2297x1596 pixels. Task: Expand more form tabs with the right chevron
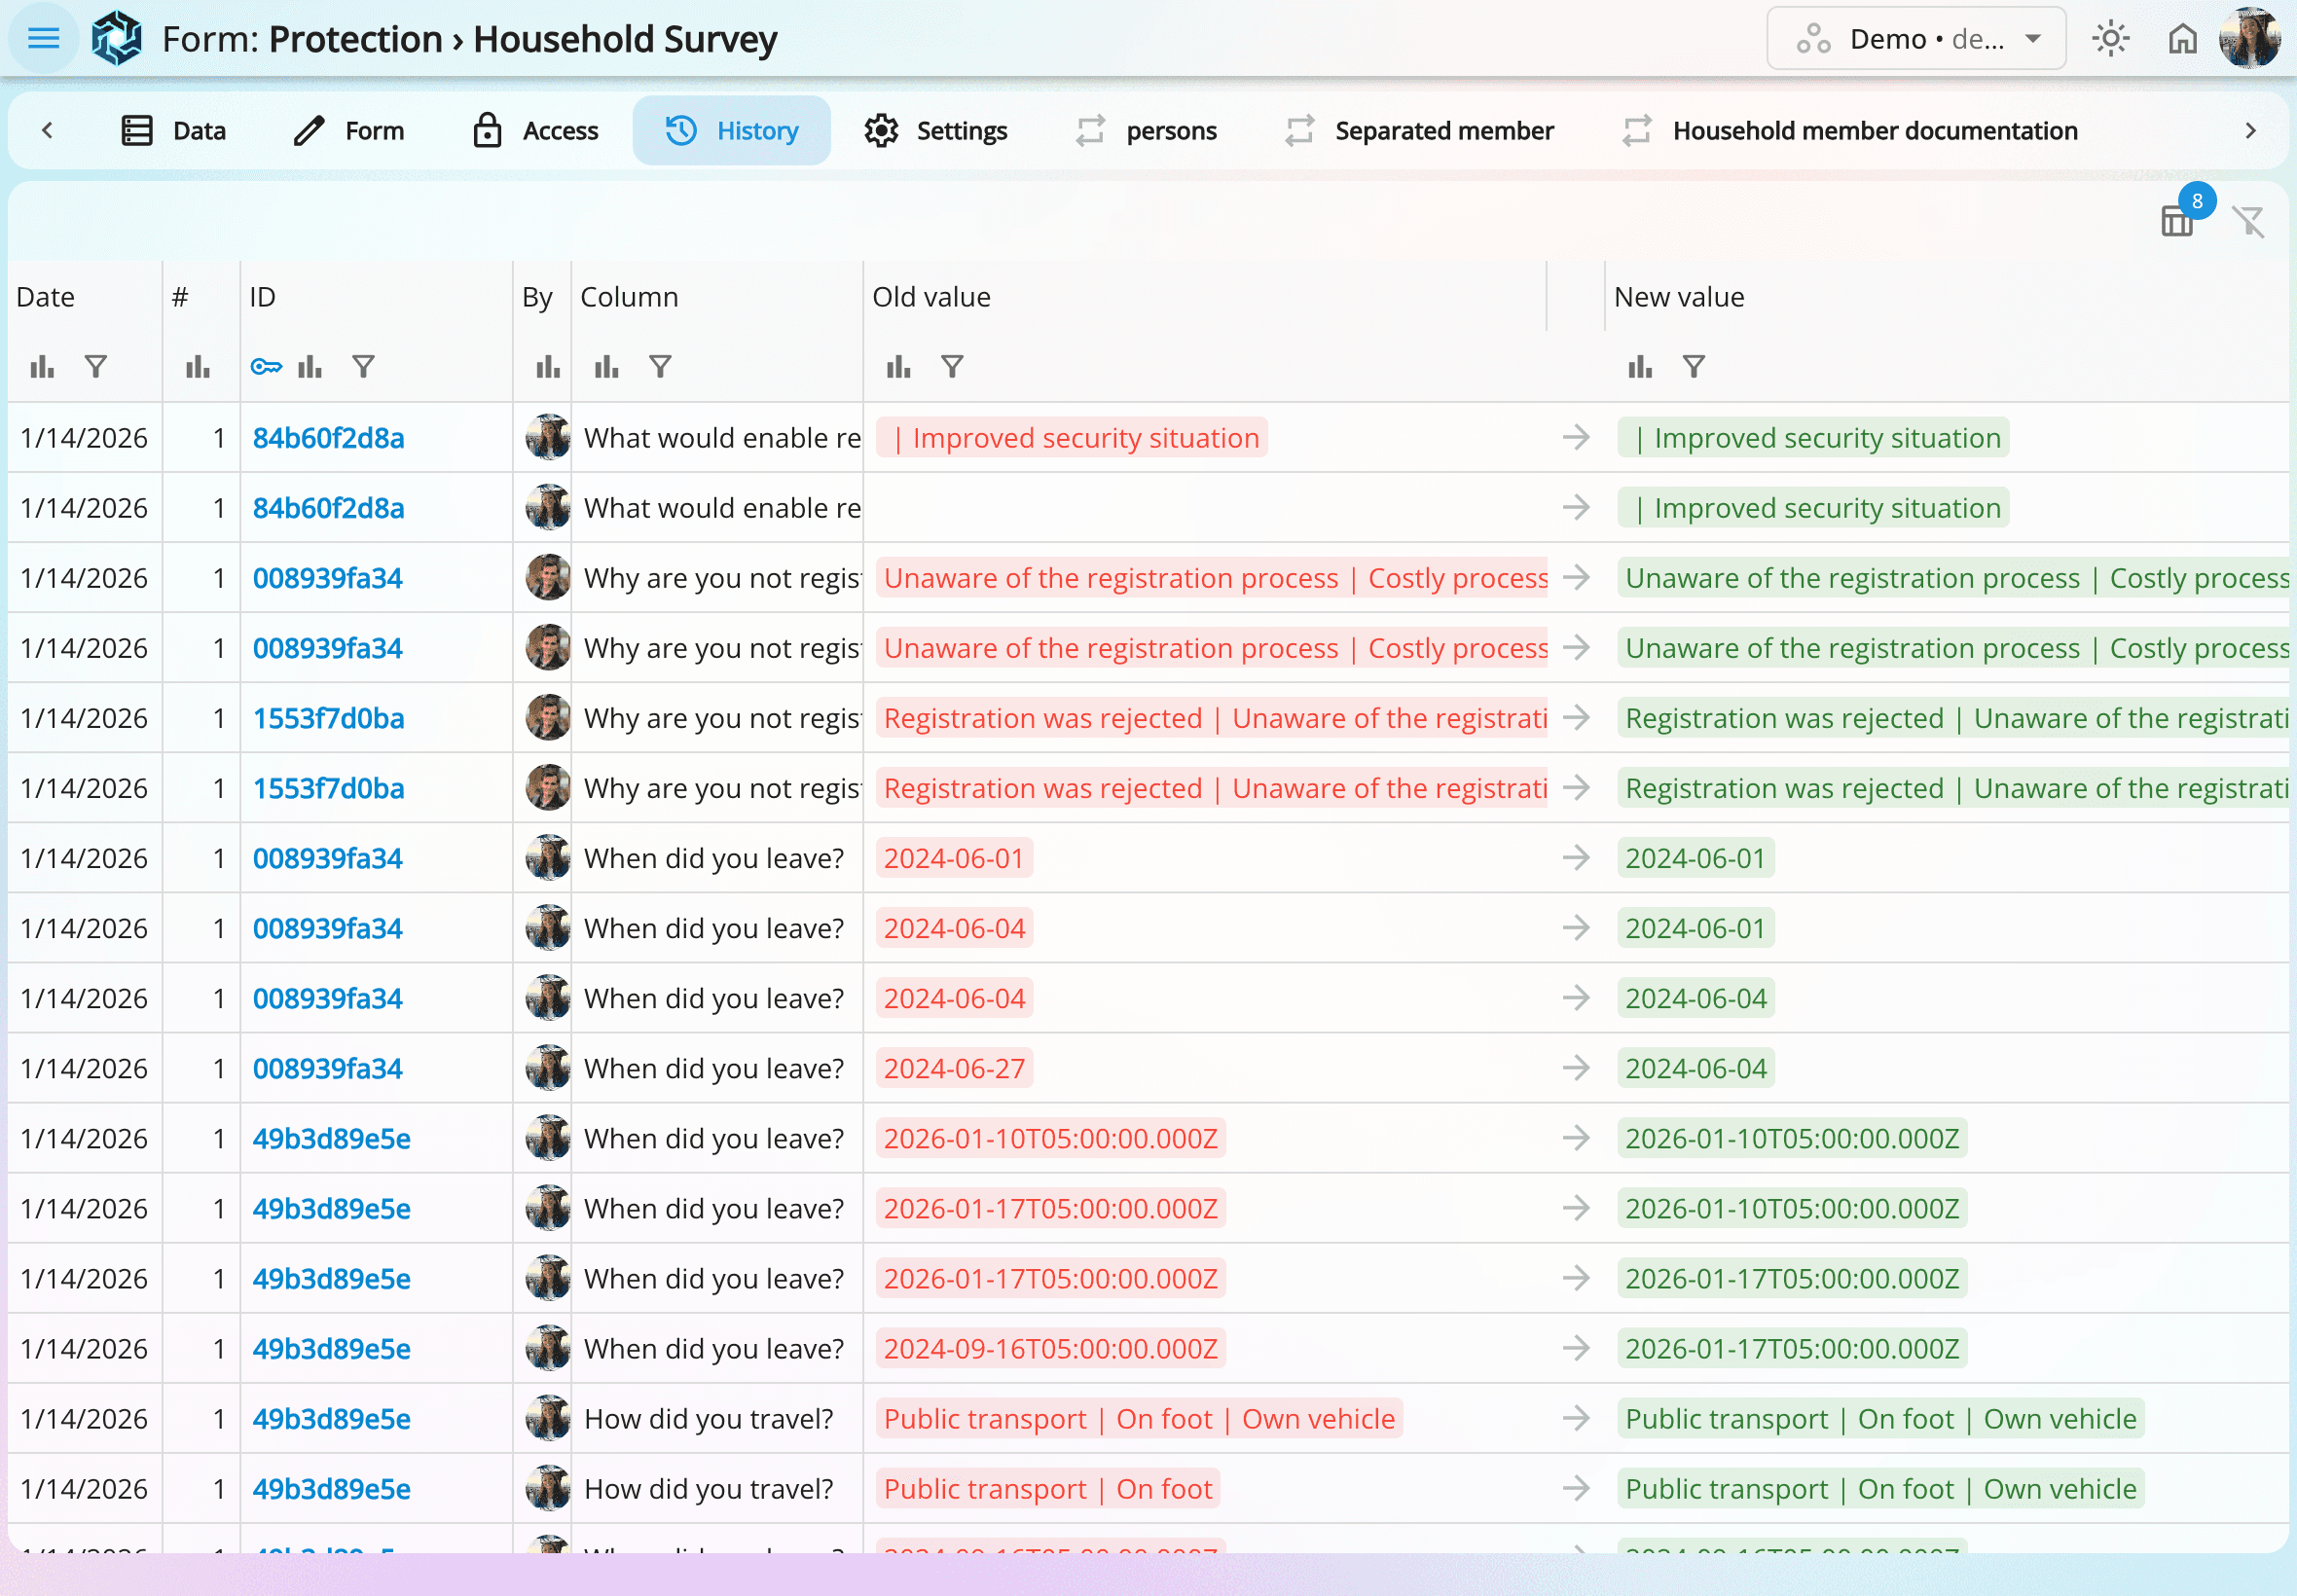(2251, 130)
